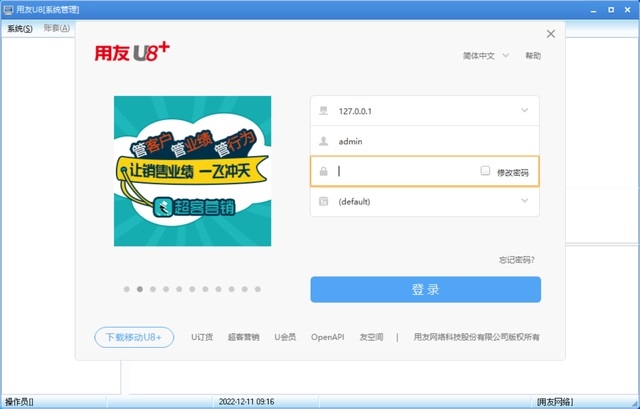The width and height of the screenshot is (640, 409).
Task: Open the 账套(A) menu
Action: 57,28
